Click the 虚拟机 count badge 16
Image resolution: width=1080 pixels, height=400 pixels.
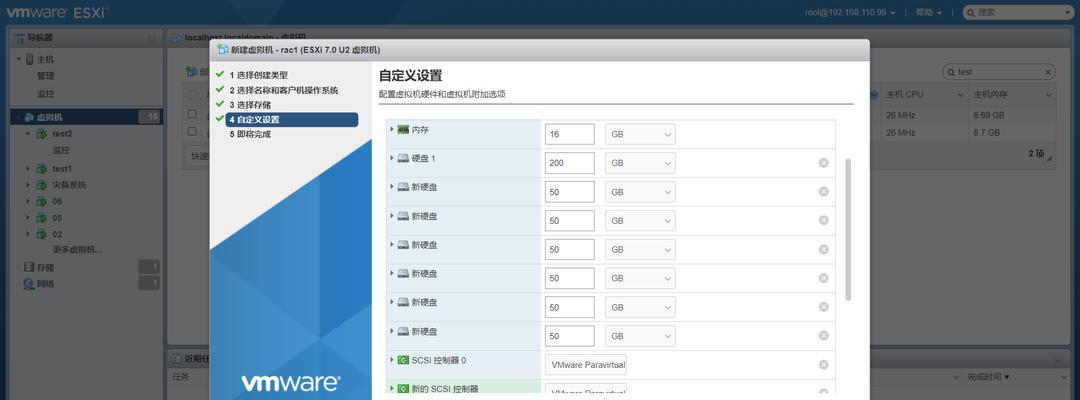point(149,117)
